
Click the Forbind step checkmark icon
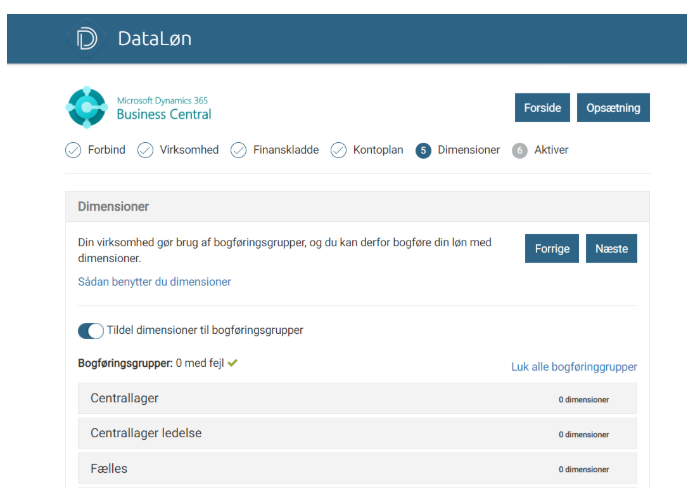(x=73, y=150)
